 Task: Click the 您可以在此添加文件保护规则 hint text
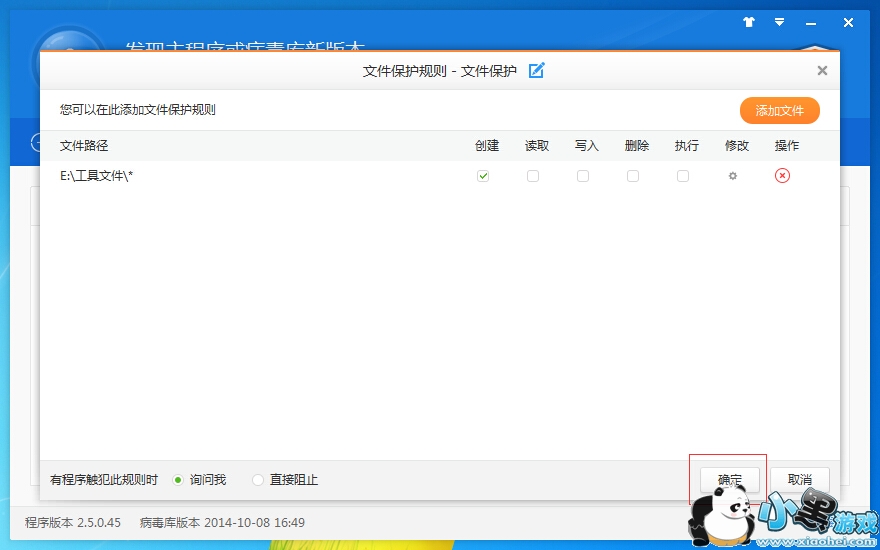138,109
